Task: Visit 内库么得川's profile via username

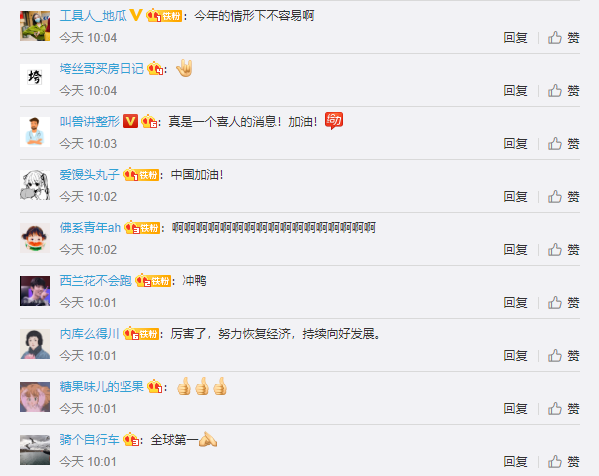Action: (x=89, y=334)
